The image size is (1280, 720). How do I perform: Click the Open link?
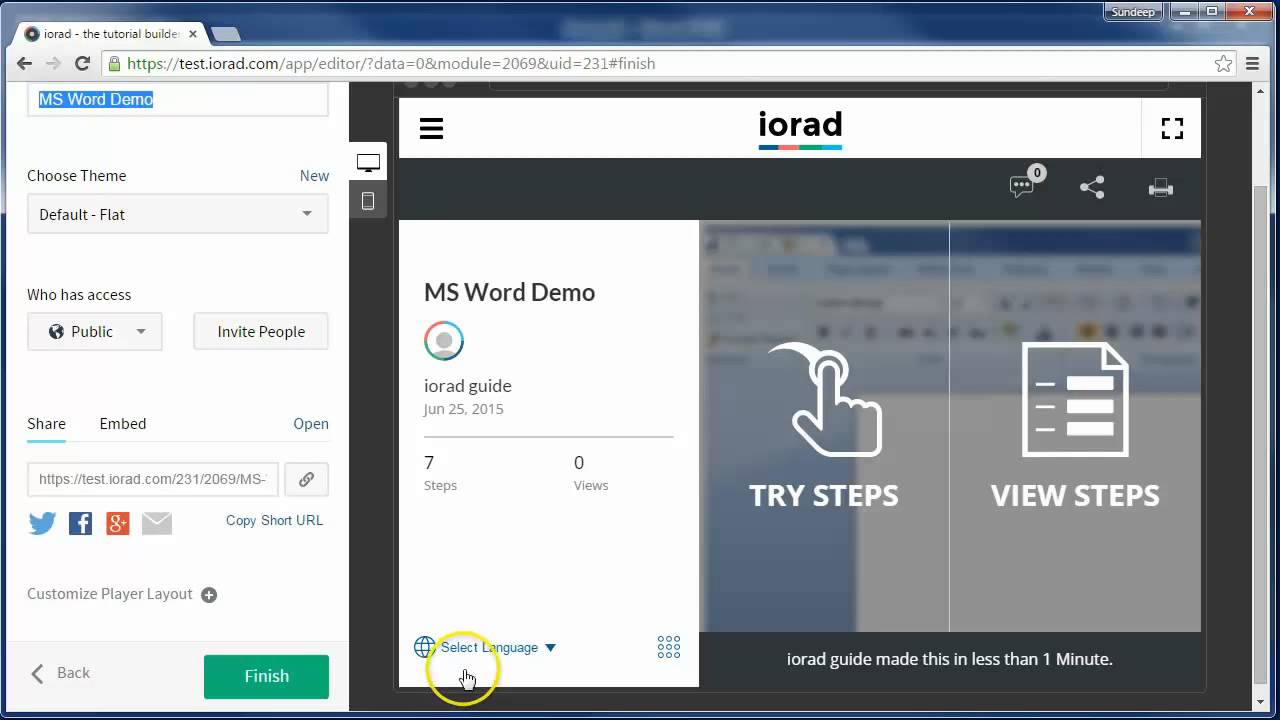tap(311, 424)
